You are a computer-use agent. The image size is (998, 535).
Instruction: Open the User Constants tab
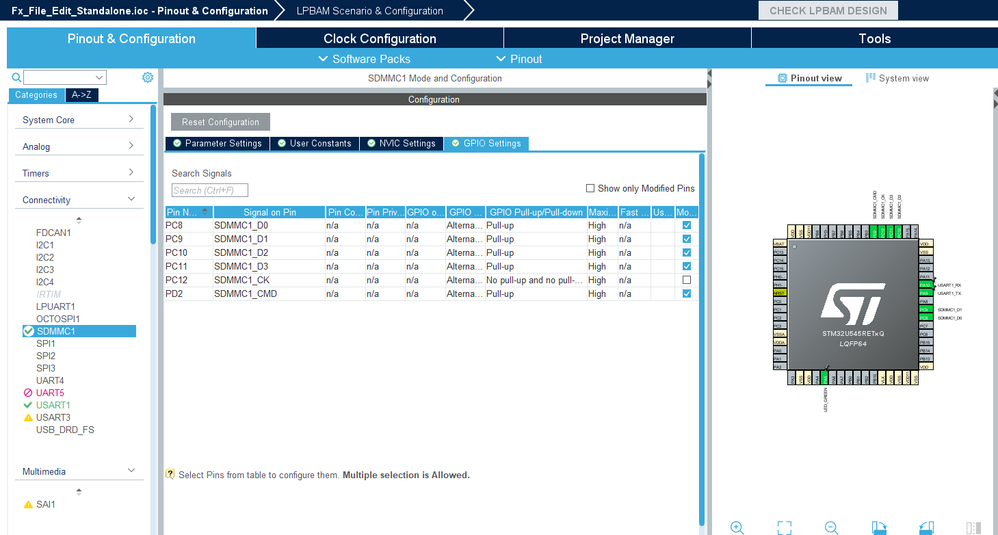(314, 143)
